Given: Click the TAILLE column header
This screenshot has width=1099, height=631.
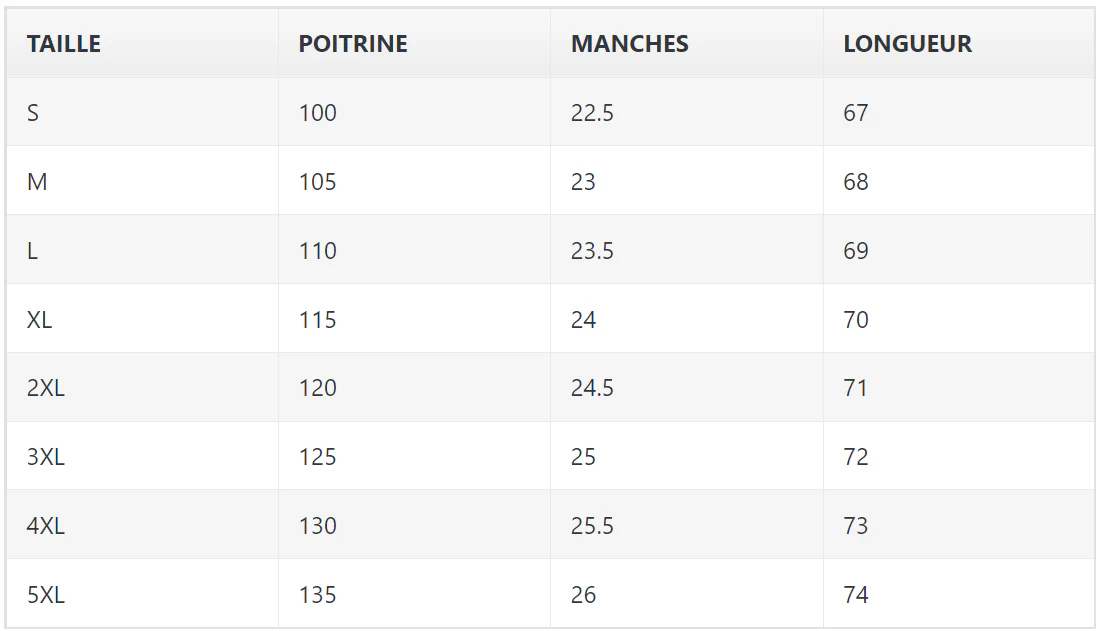Looking at the screenshot, I should coord(64,43).
